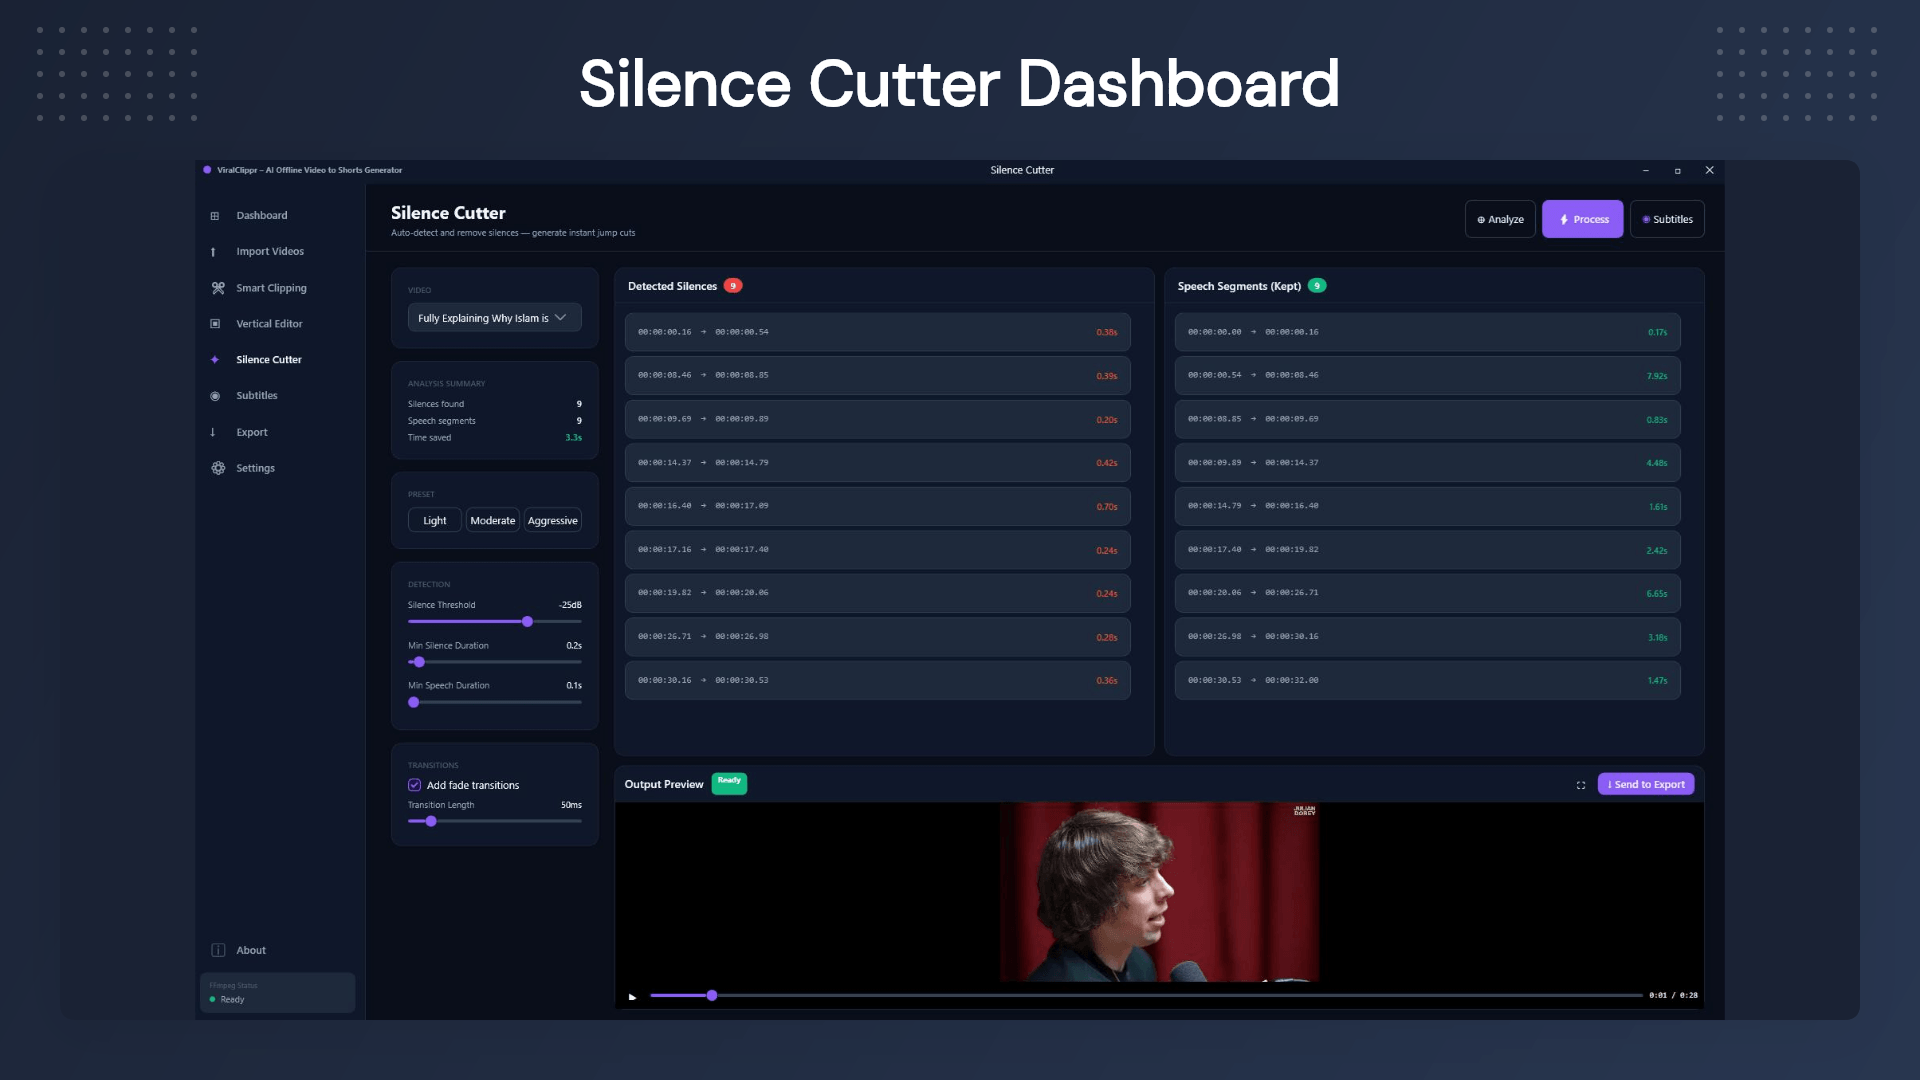1920x1080 pixels.
Task: Select speech segment 00:00:26.98 to 00:00:30.16
Action: [1427, 637]
